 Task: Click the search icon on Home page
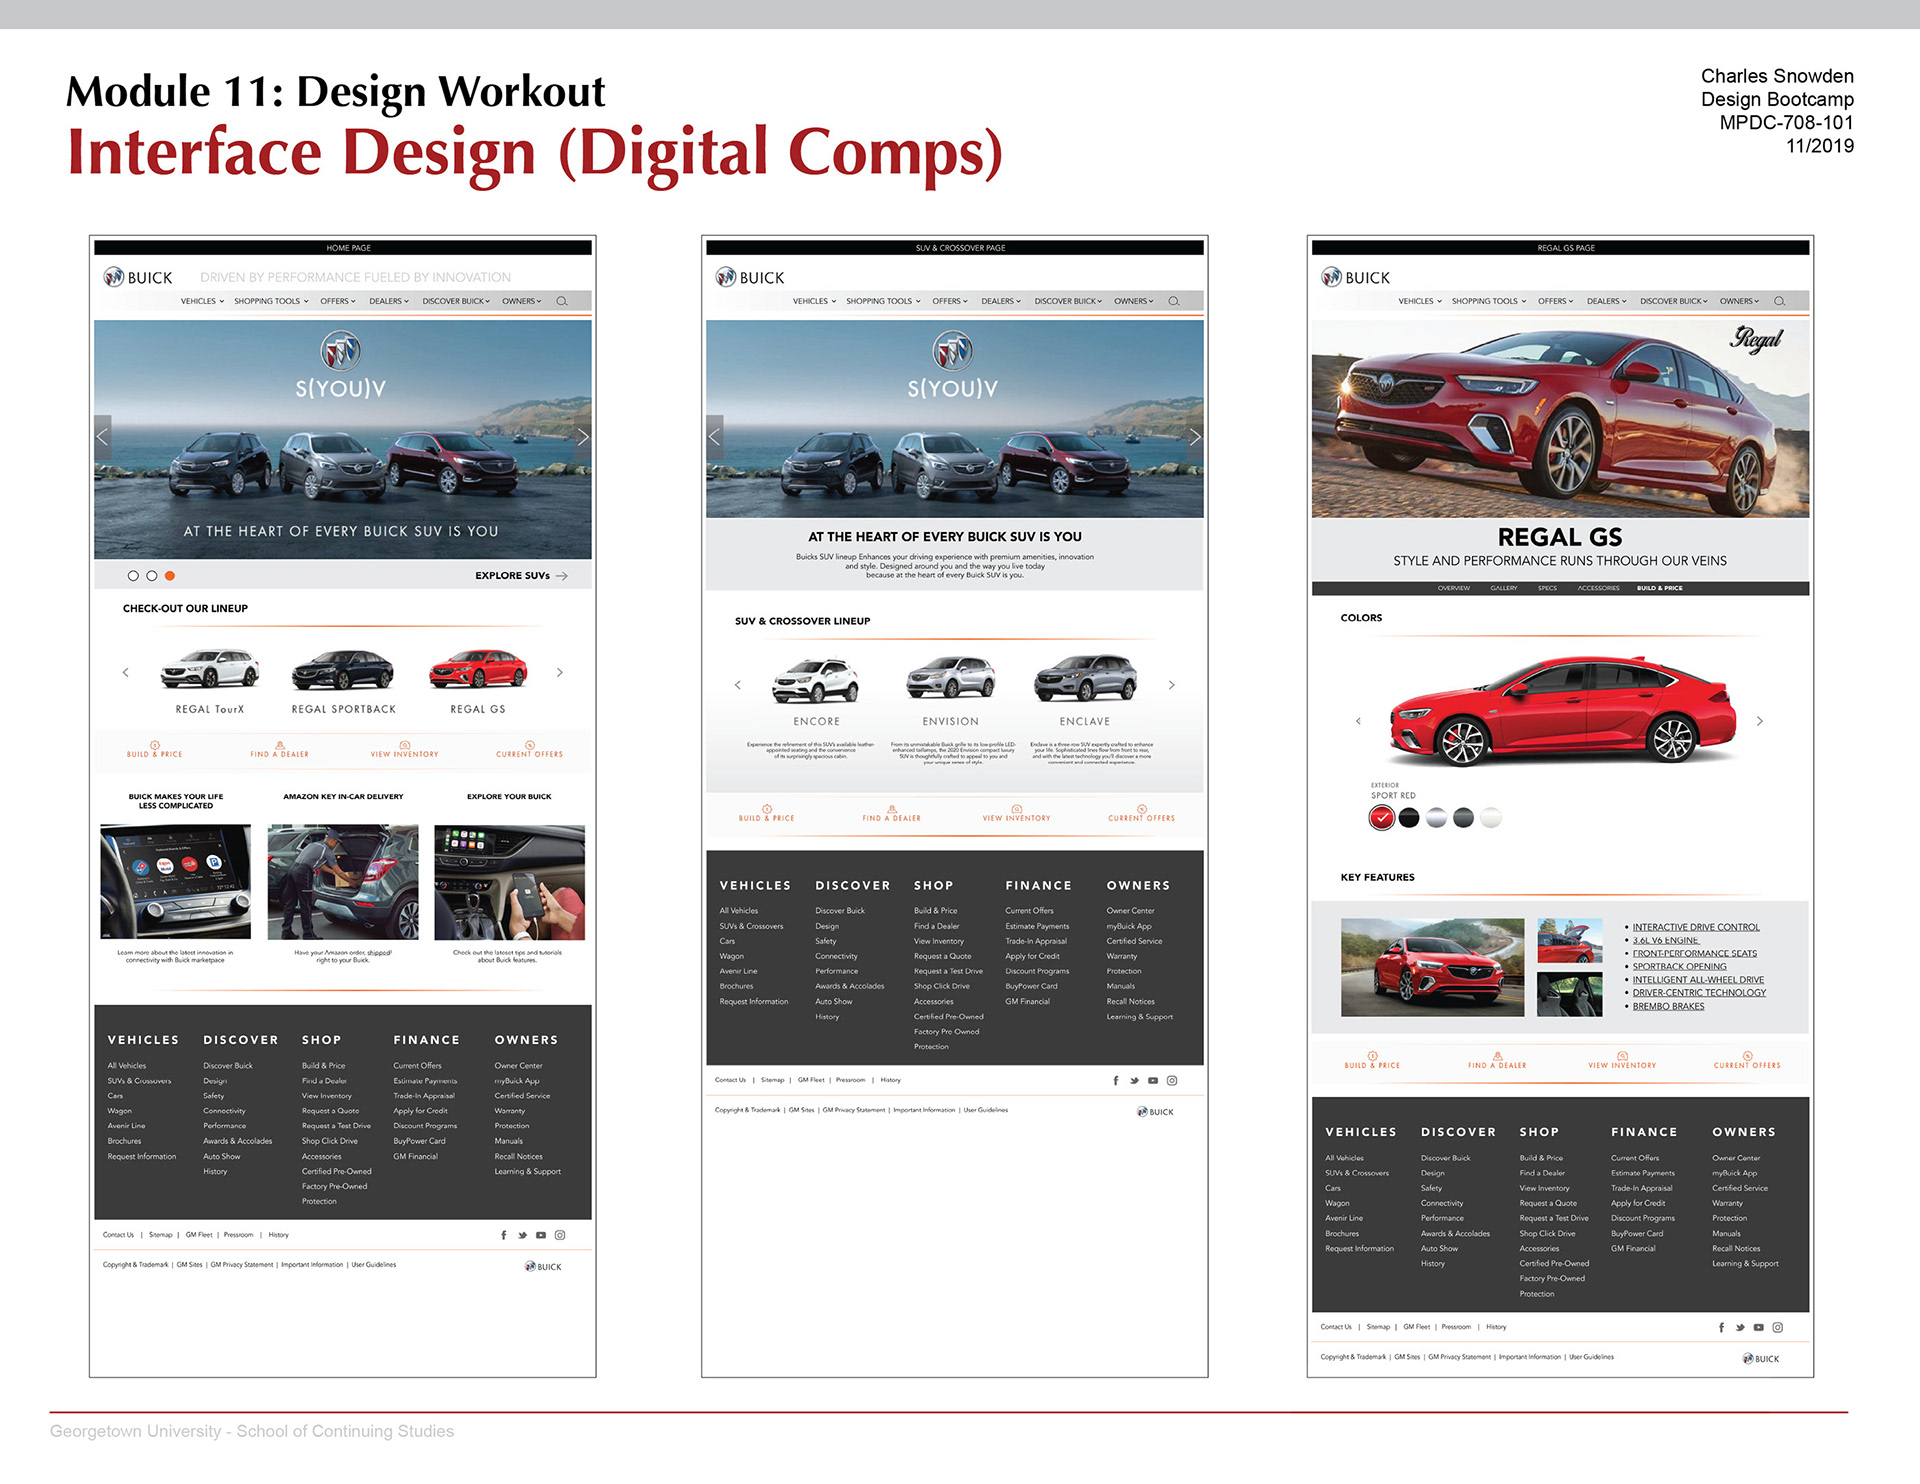(562, 301)
